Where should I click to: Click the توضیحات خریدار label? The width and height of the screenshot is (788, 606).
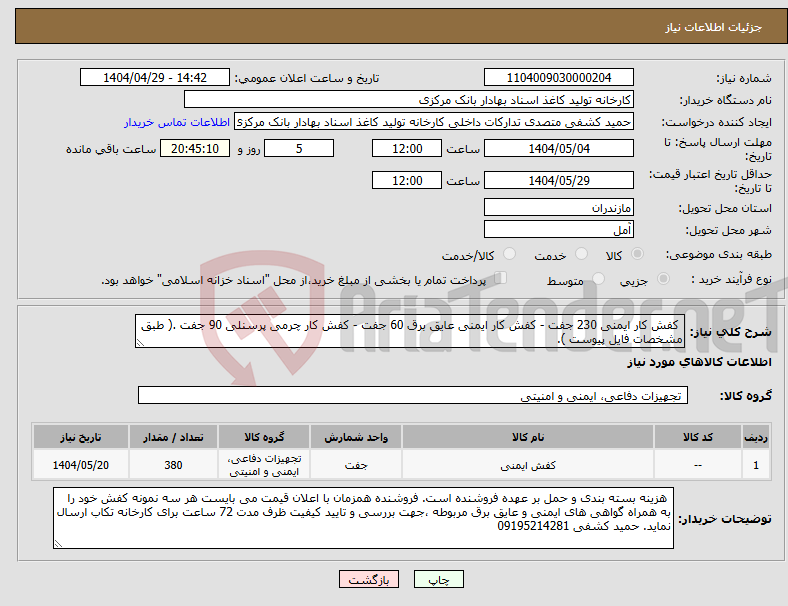click(x=725, y=519)
